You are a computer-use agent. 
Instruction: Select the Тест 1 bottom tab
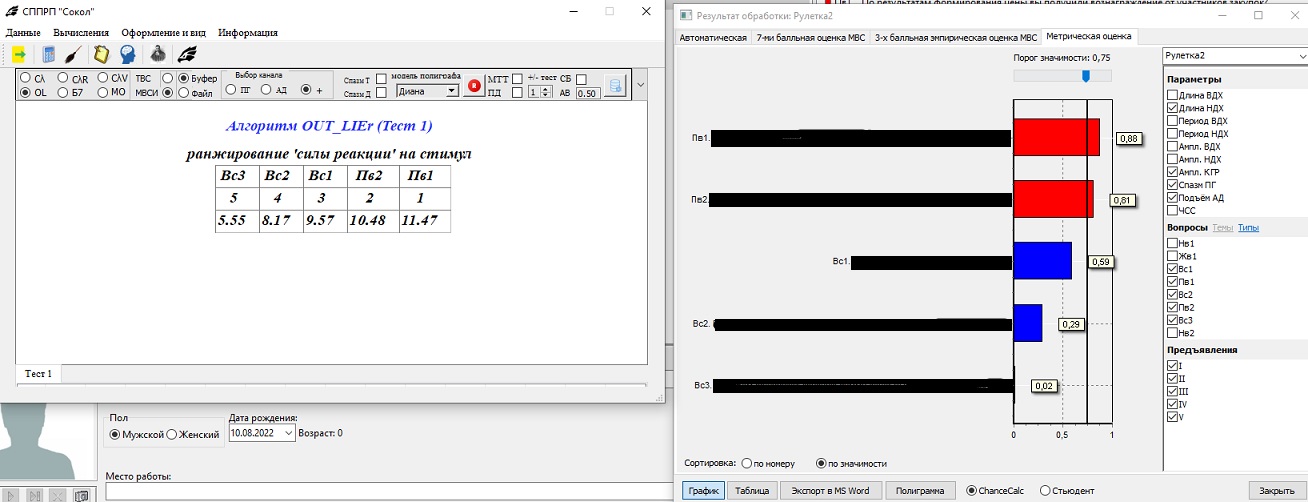(39, 373)
